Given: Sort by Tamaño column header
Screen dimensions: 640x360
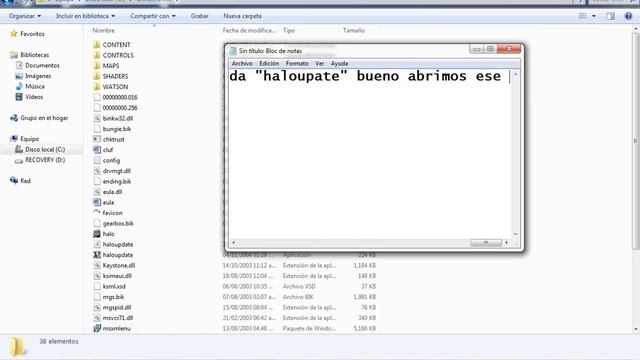Looking at the screenshot, I should (x=354, y=30).
